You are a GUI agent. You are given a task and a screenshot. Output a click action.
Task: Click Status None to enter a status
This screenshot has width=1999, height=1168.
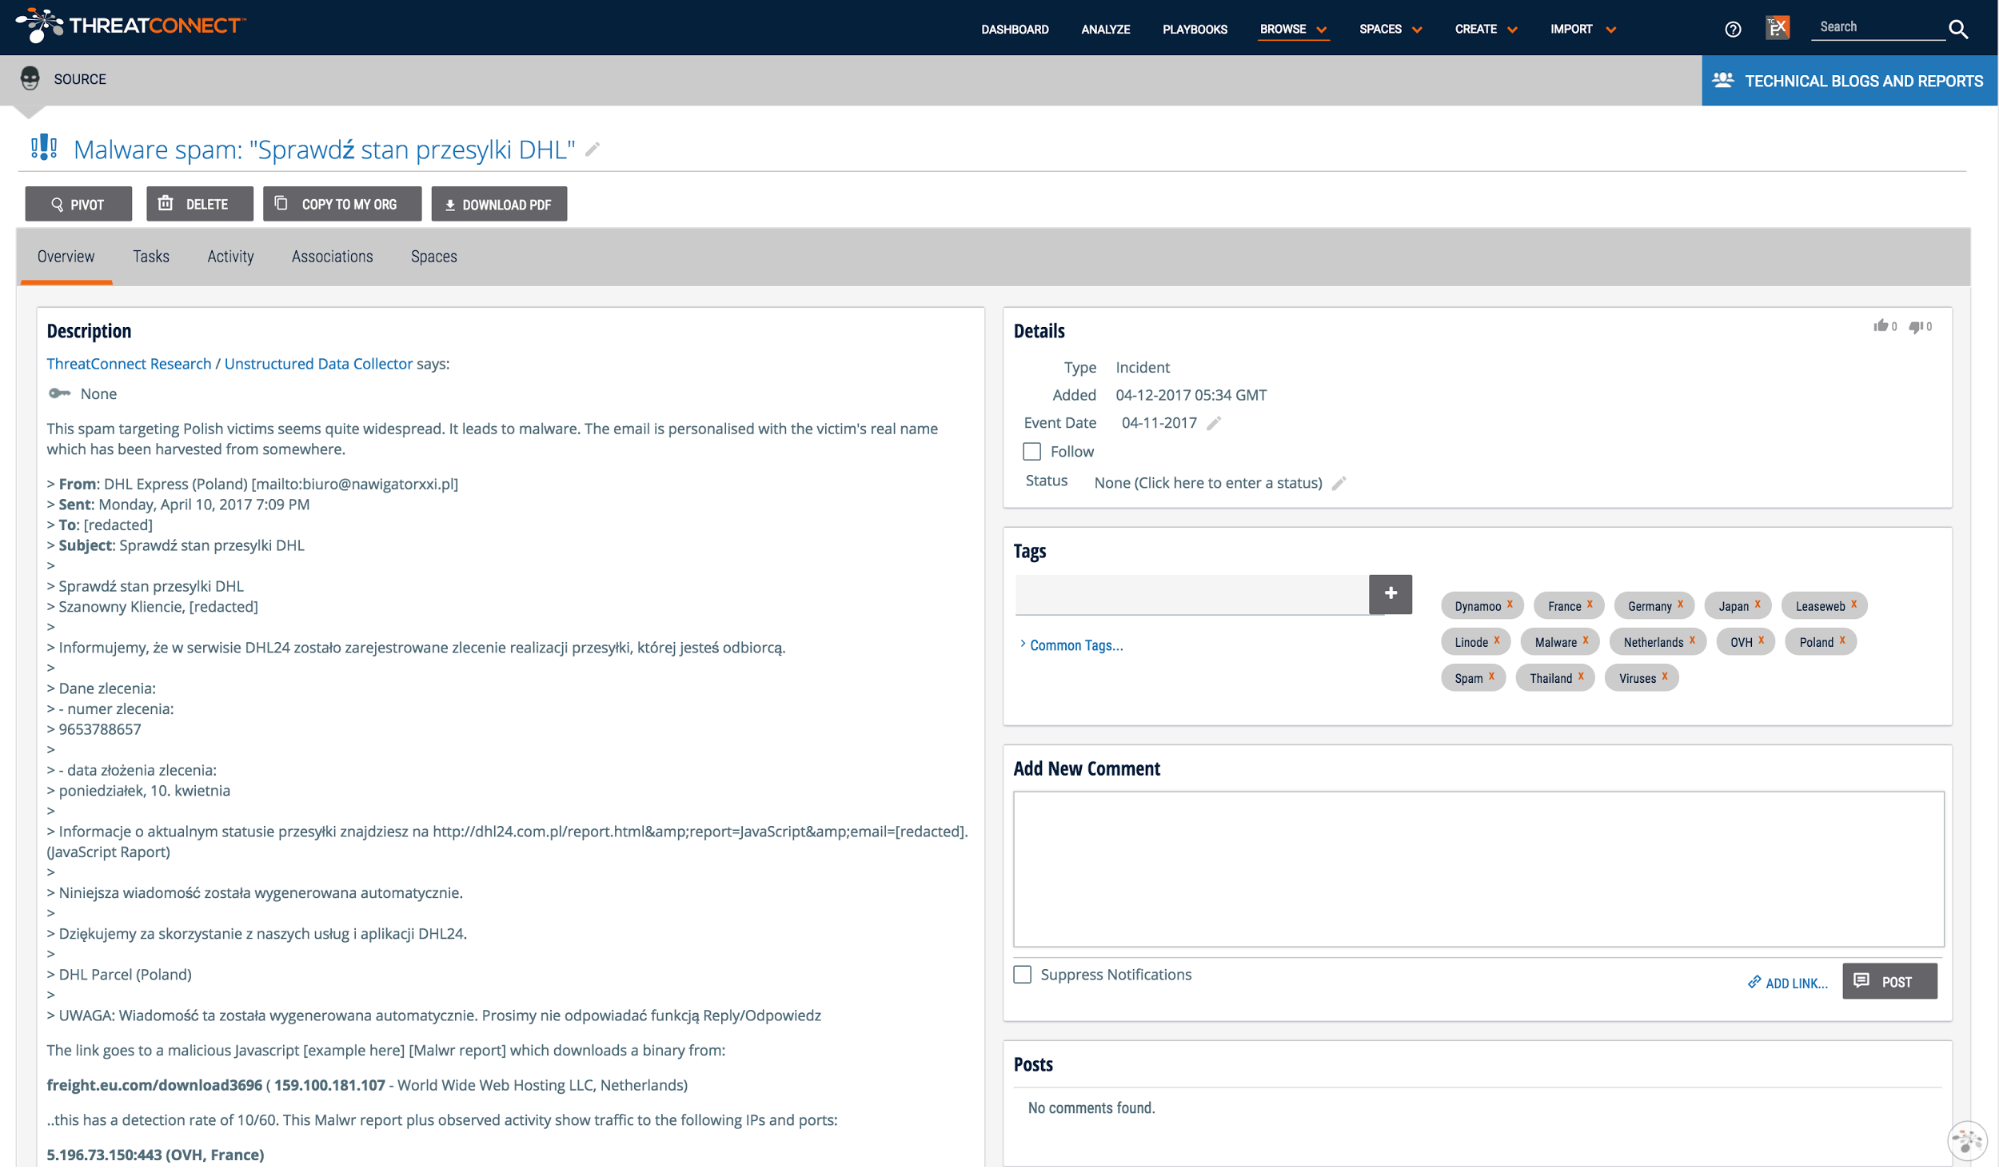pyautogui.click(x=1208, y=483)
